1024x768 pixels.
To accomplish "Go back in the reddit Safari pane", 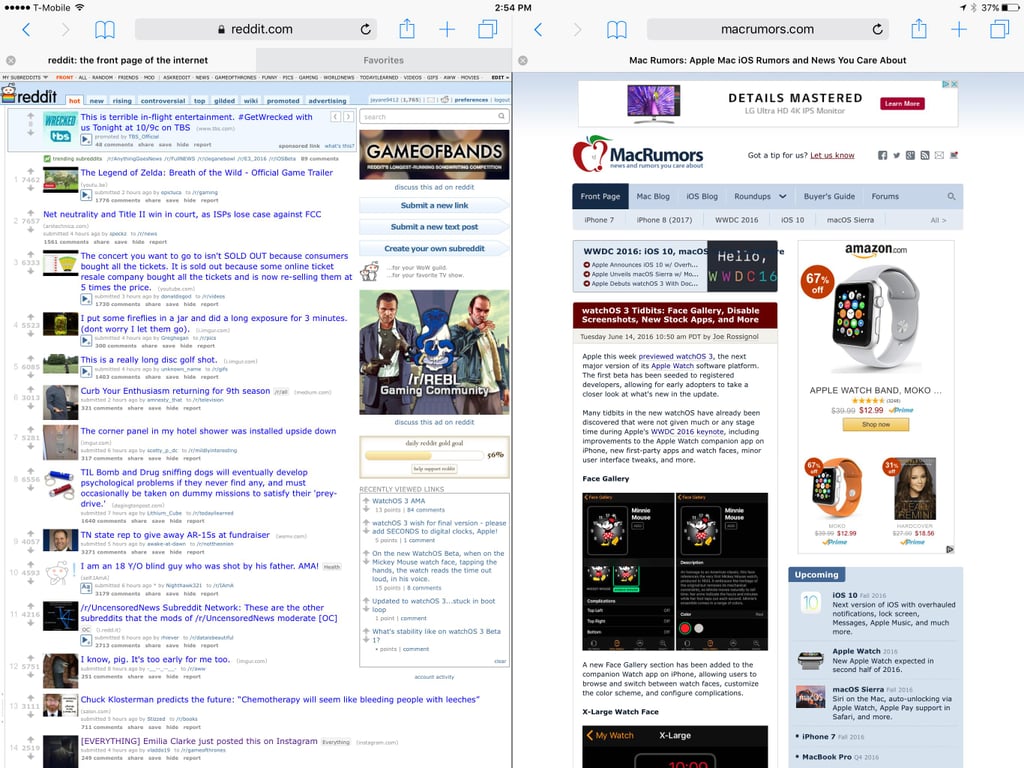I will pyautogui.click(x=26, y=29).
